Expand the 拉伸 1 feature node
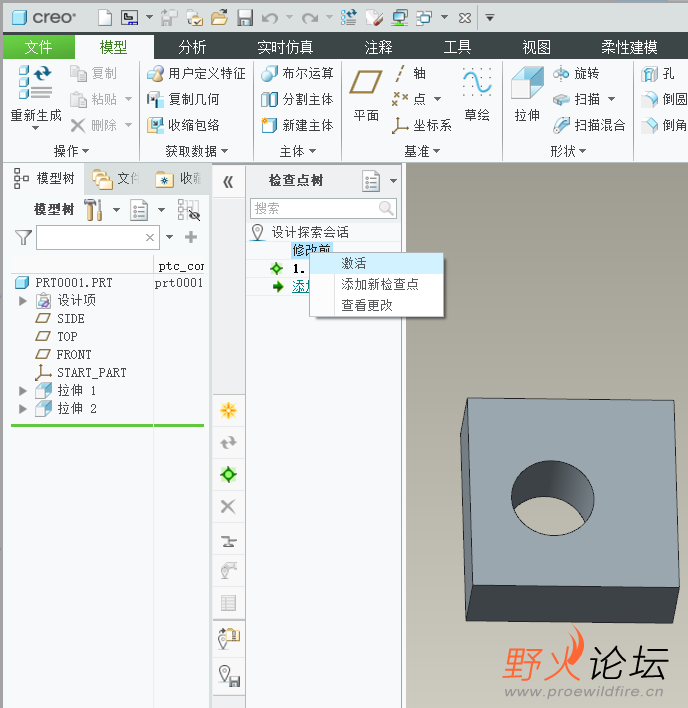The image size is (688, 708). point(23,391)
